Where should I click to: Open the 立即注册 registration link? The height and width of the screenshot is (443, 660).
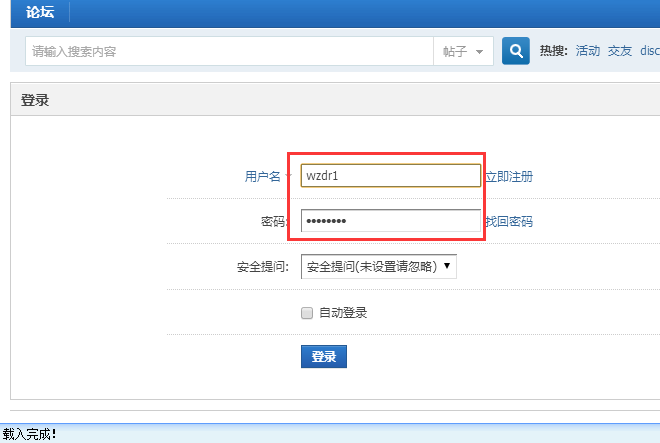[x=509, y=176]
